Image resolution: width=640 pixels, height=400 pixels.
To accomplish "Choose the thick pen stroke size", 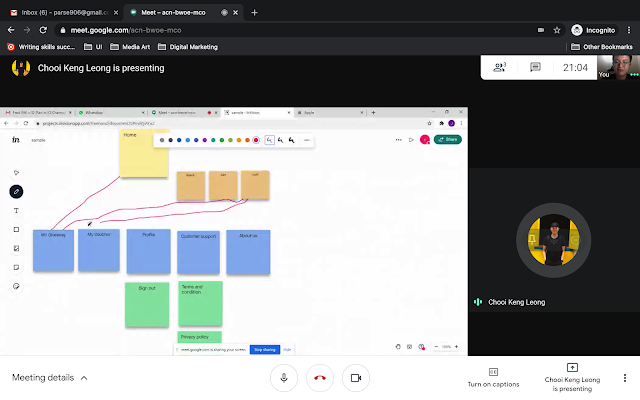I will 291,140.
